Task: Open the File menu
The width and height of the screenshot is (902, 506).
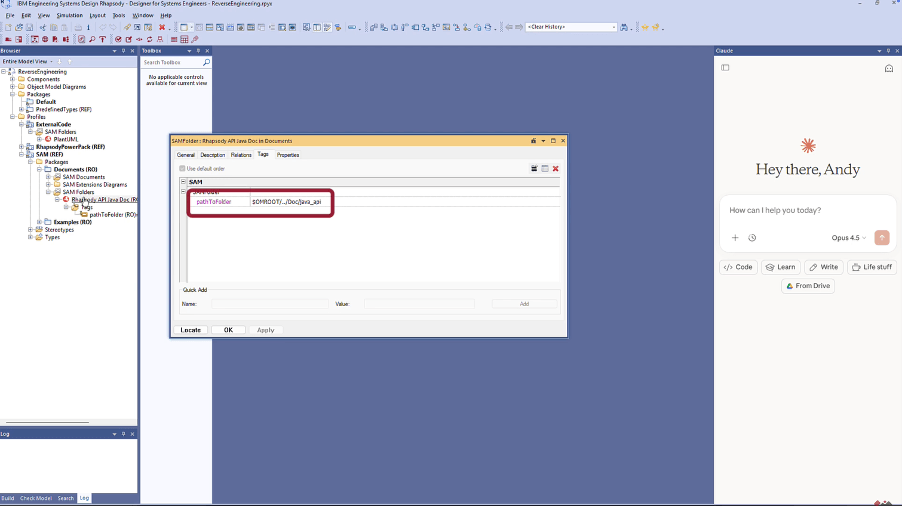Action: [x=10, y=16]
